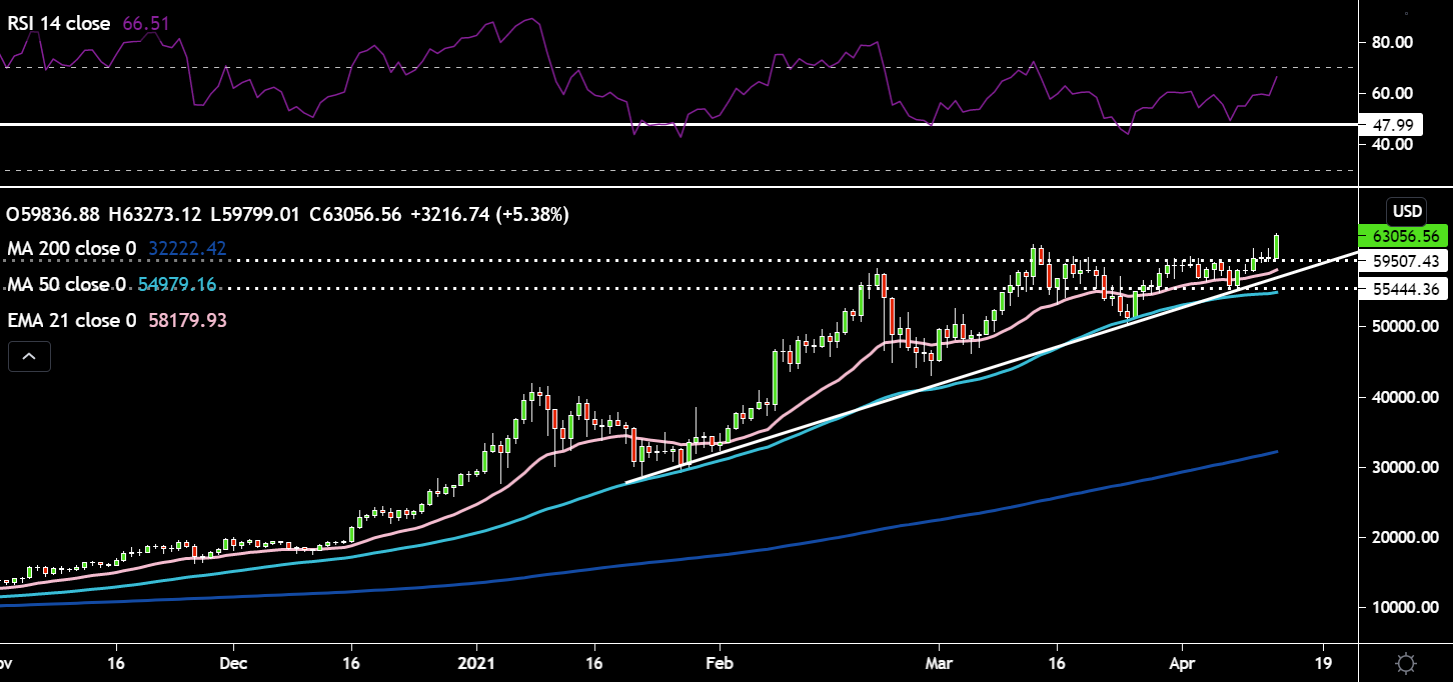1453x682 pixels.
Task: Select the EMA 21 close indicator label
Action: click(71, 321)
